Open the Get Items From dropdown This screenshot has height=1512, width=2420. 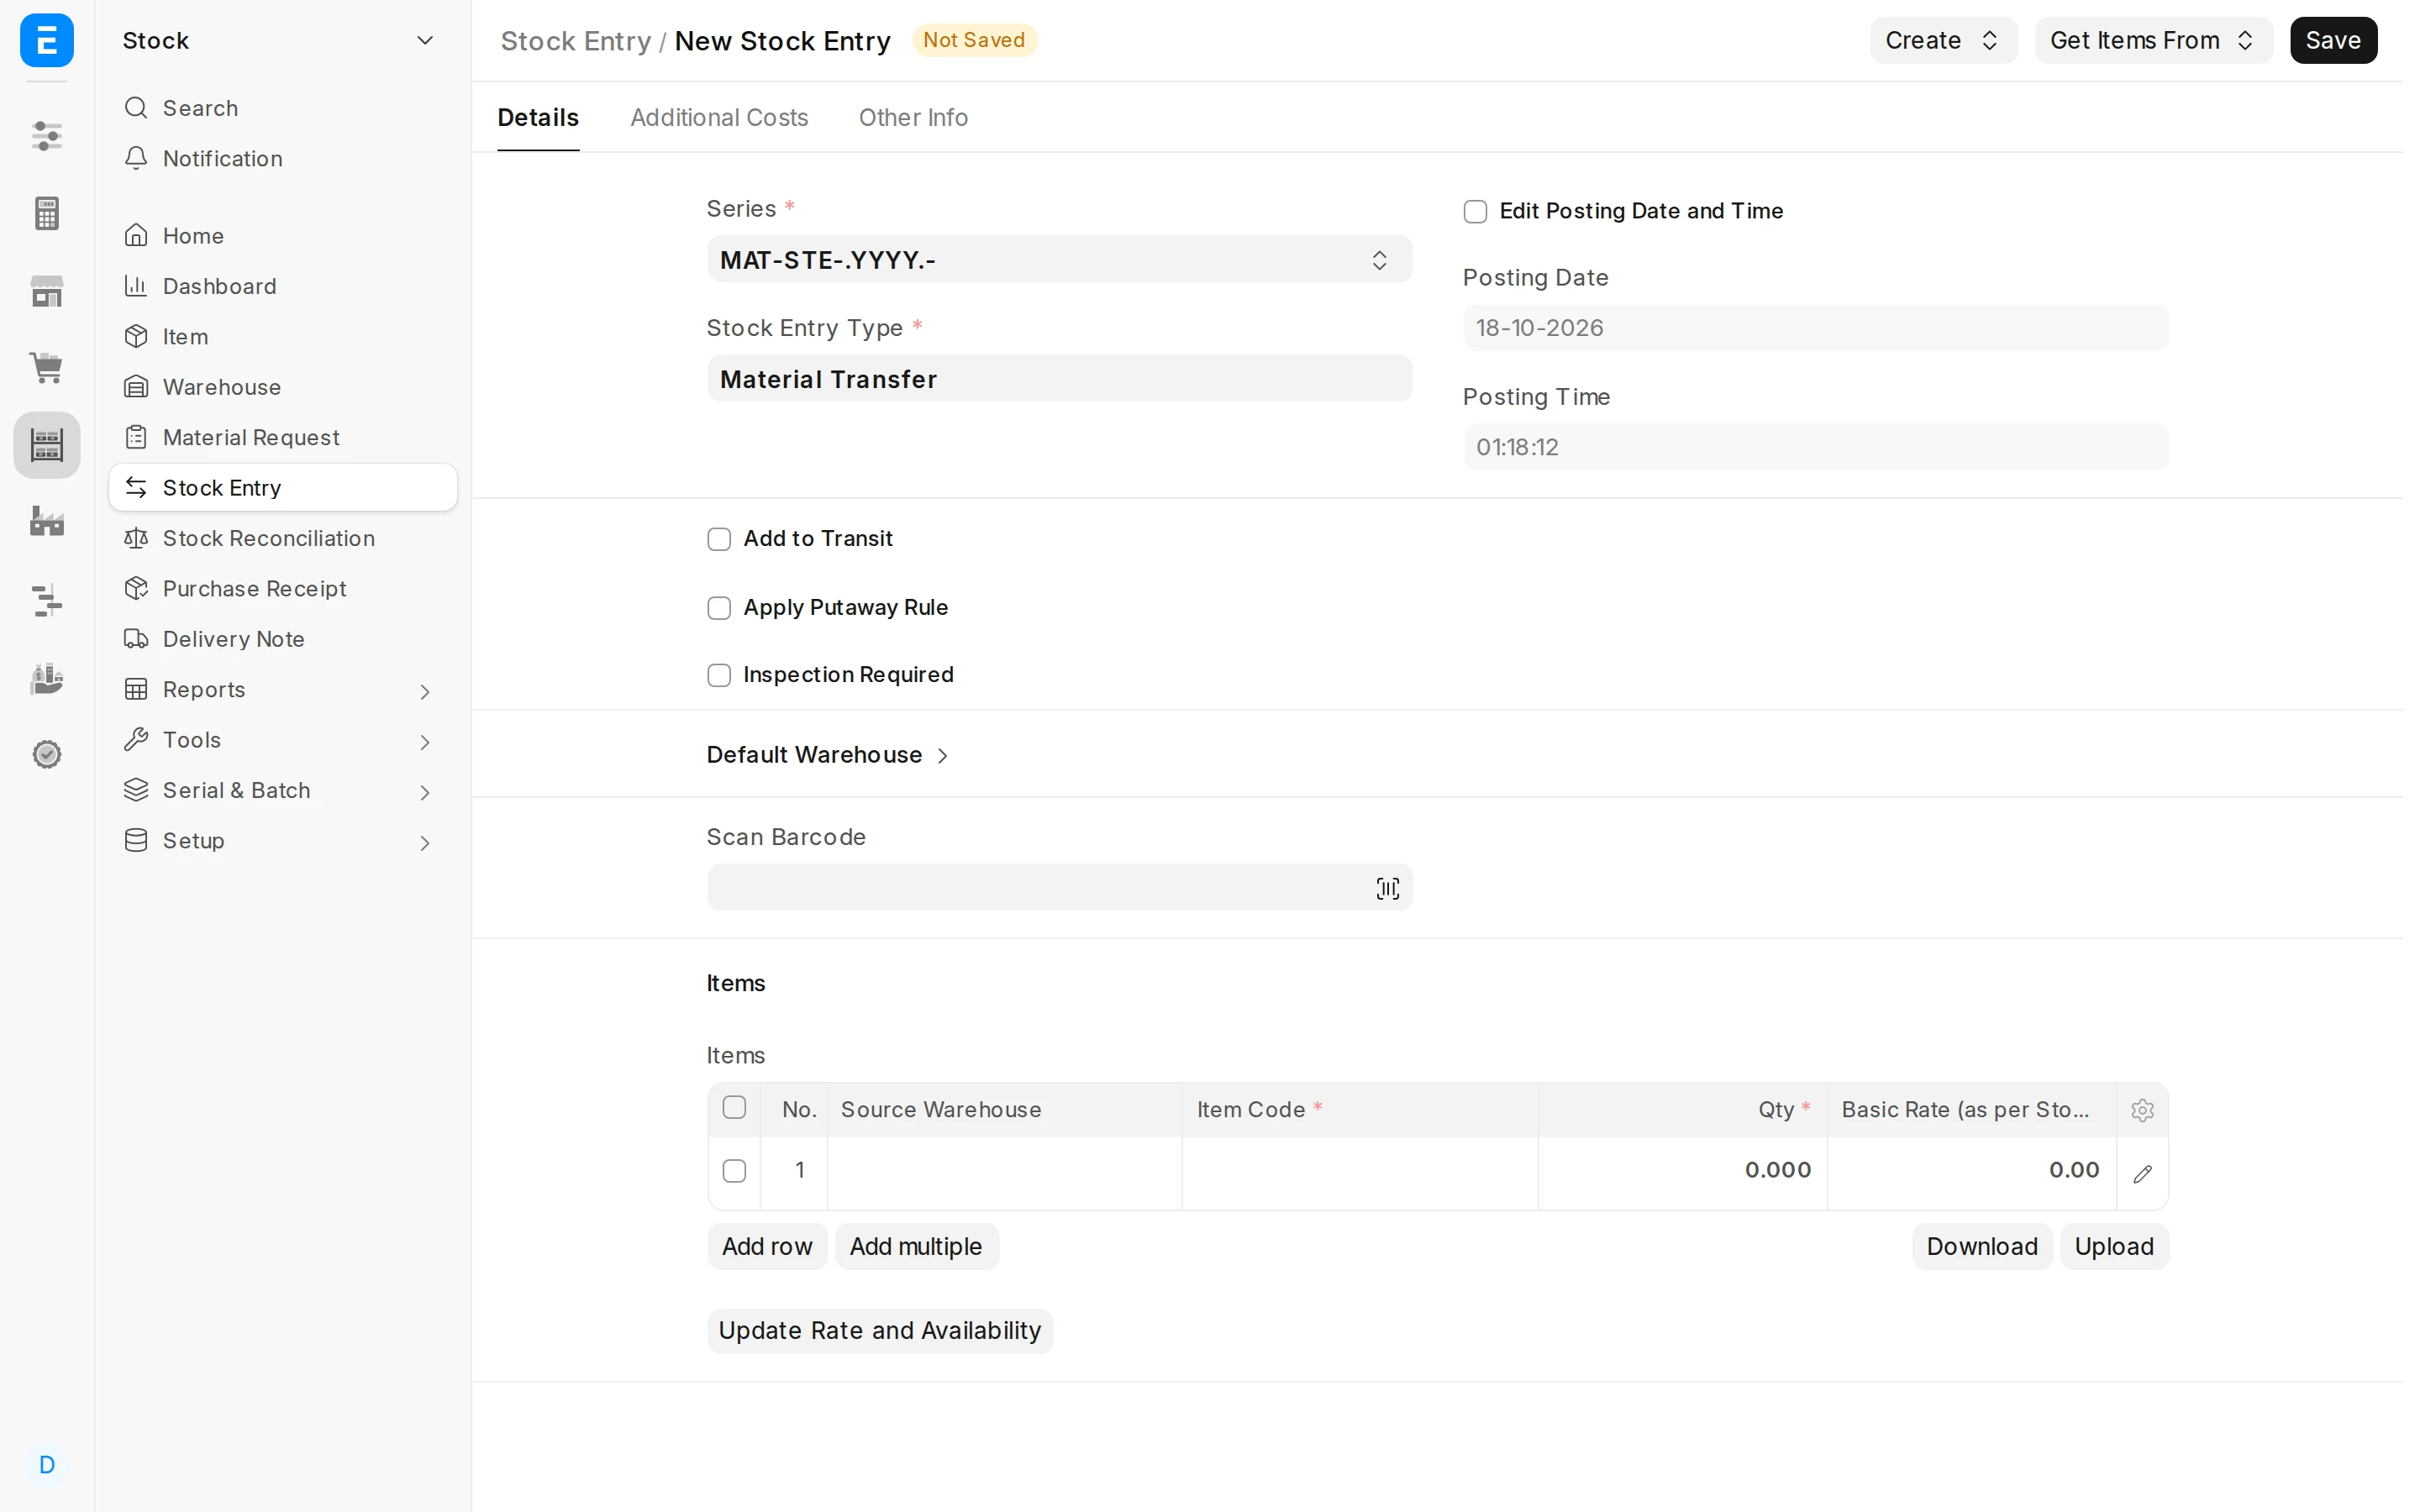click(2153, 40)
